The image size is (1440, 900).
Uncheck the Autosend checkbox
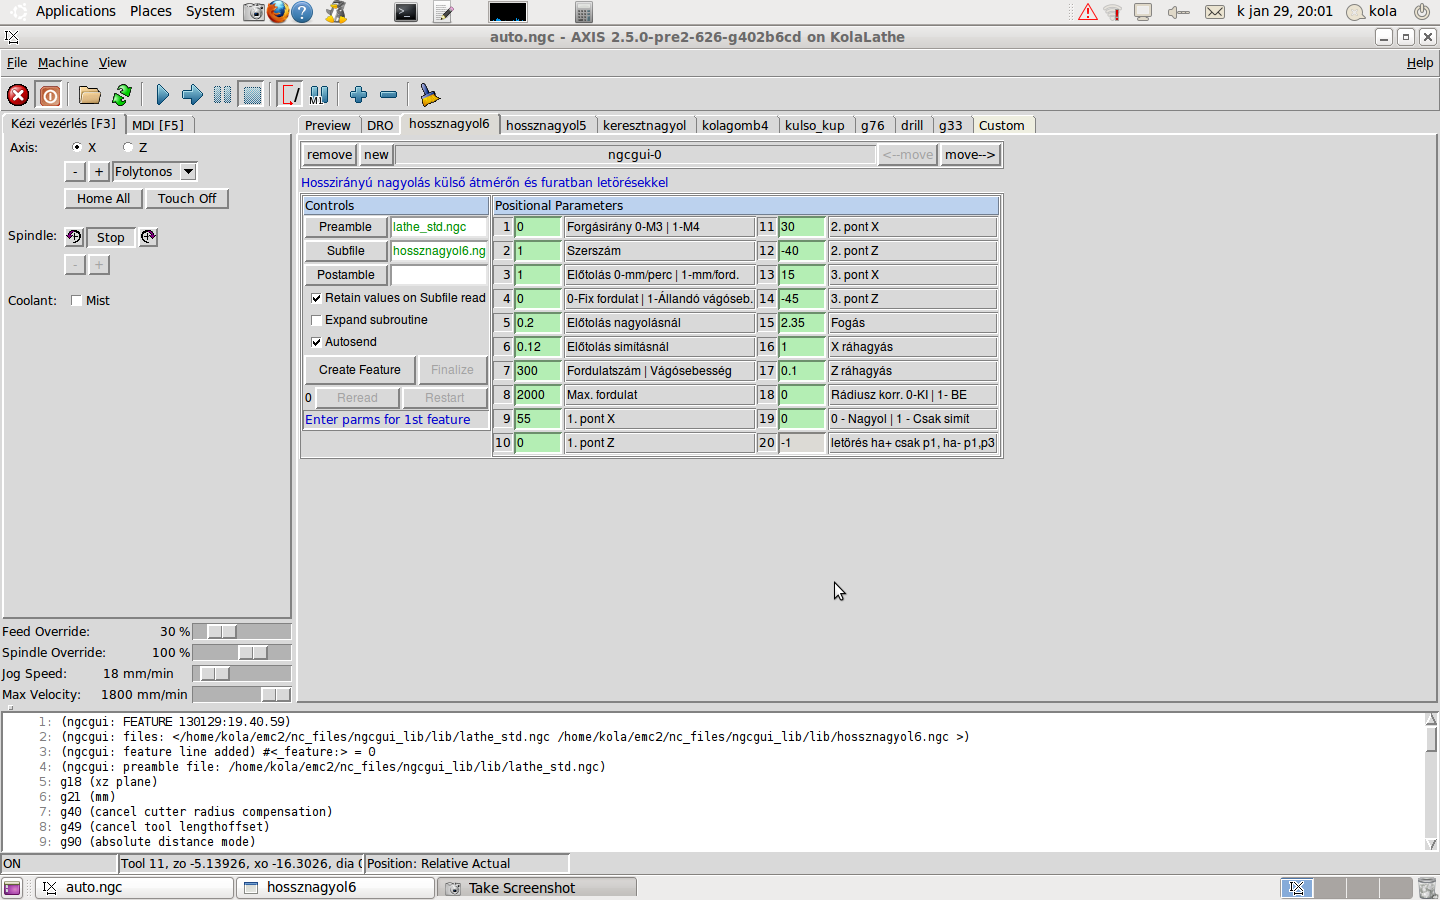(316, 342)
